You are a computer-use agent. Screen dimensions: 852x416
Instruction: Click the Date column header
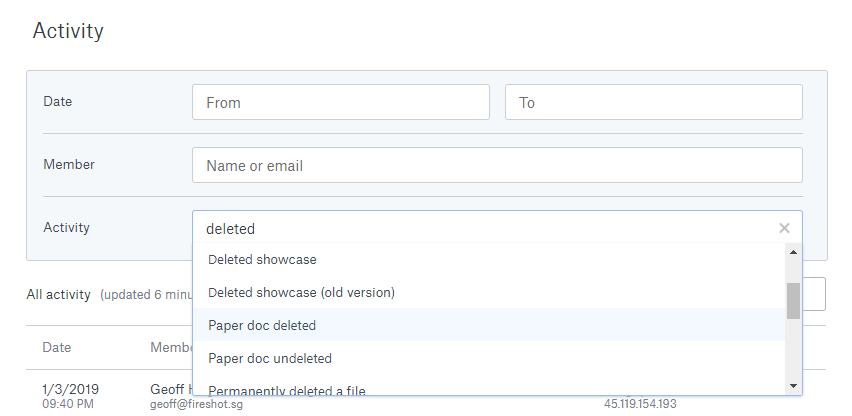(56, 347)
